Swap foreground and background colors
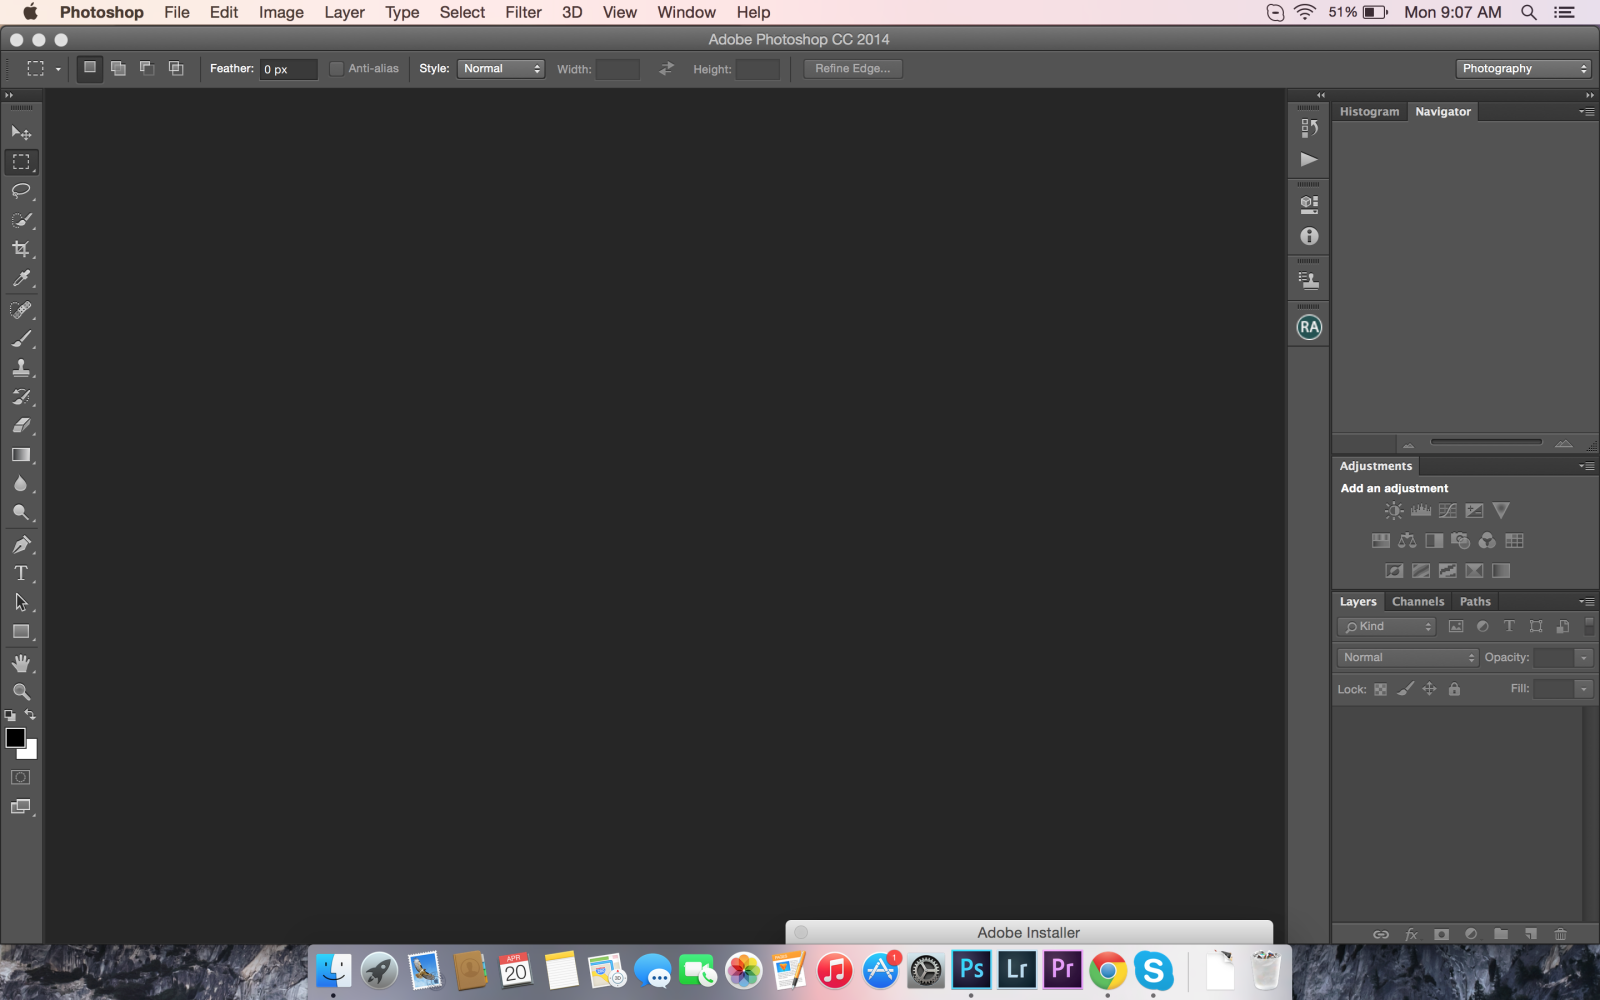Image resolution: width=1600 pixels, height=1000 pixels. click(x=30, y=714)
